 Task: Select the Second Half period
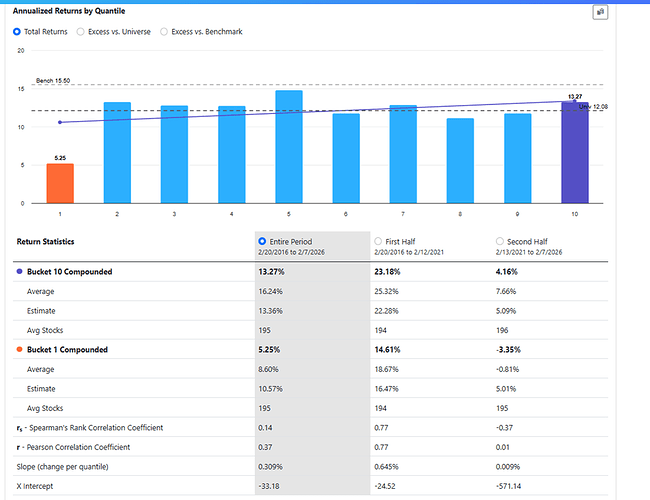click(x=501, y=241)
